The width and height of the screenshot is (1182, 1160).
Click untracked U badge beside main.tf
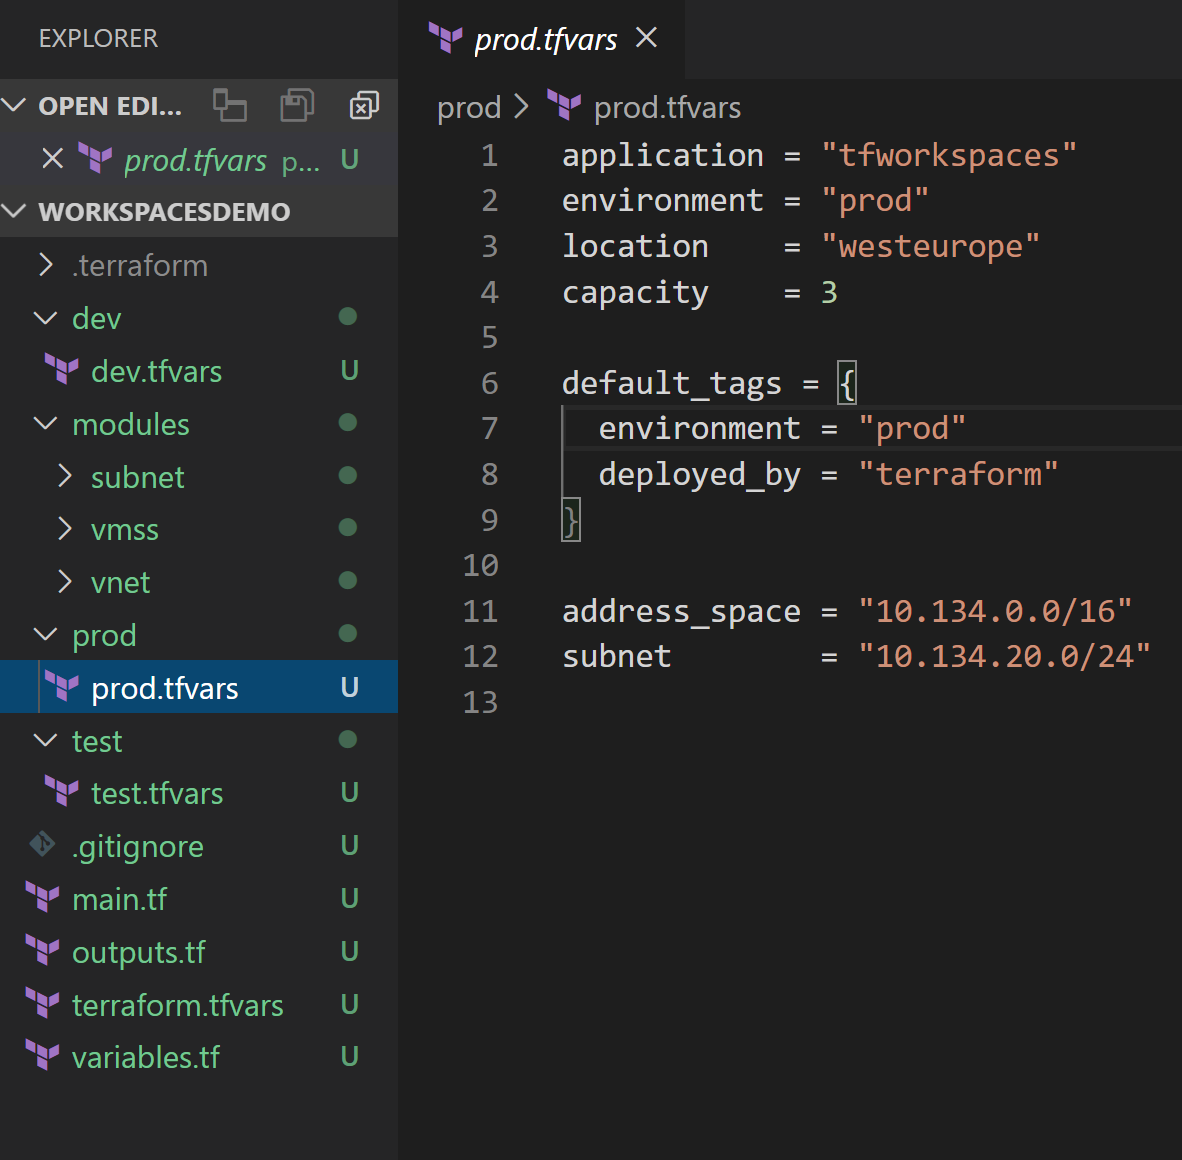pos(349,898)
